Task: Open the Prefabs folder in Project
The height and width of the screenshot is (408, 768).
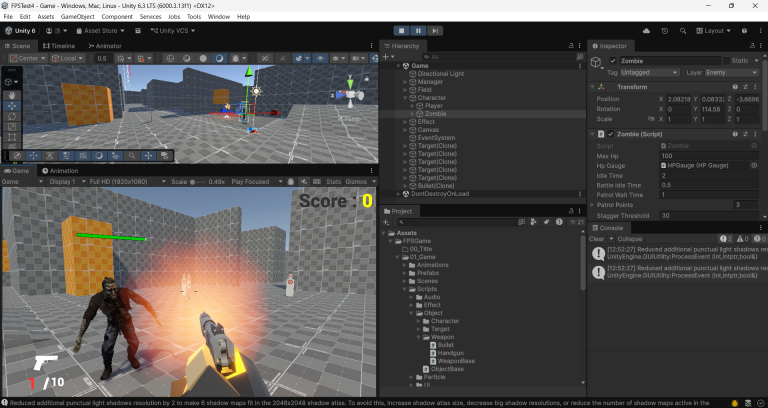Action: [428, 273]
